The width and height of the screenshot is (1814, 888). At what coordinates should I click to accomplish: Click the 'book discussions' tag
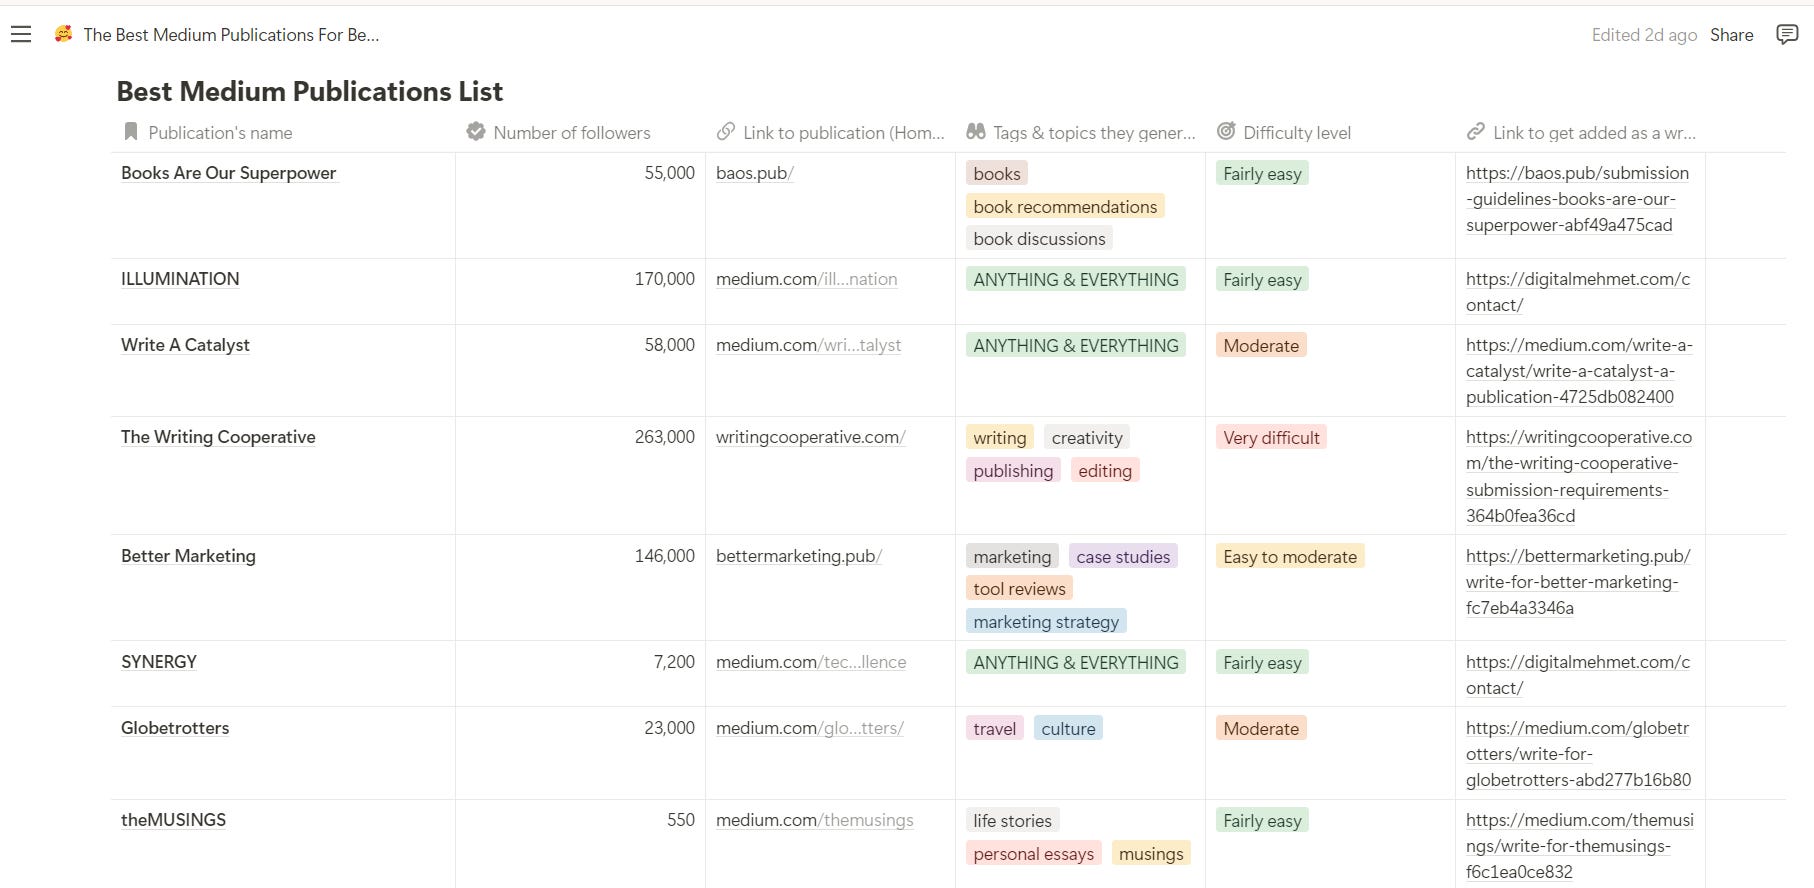1039,239
